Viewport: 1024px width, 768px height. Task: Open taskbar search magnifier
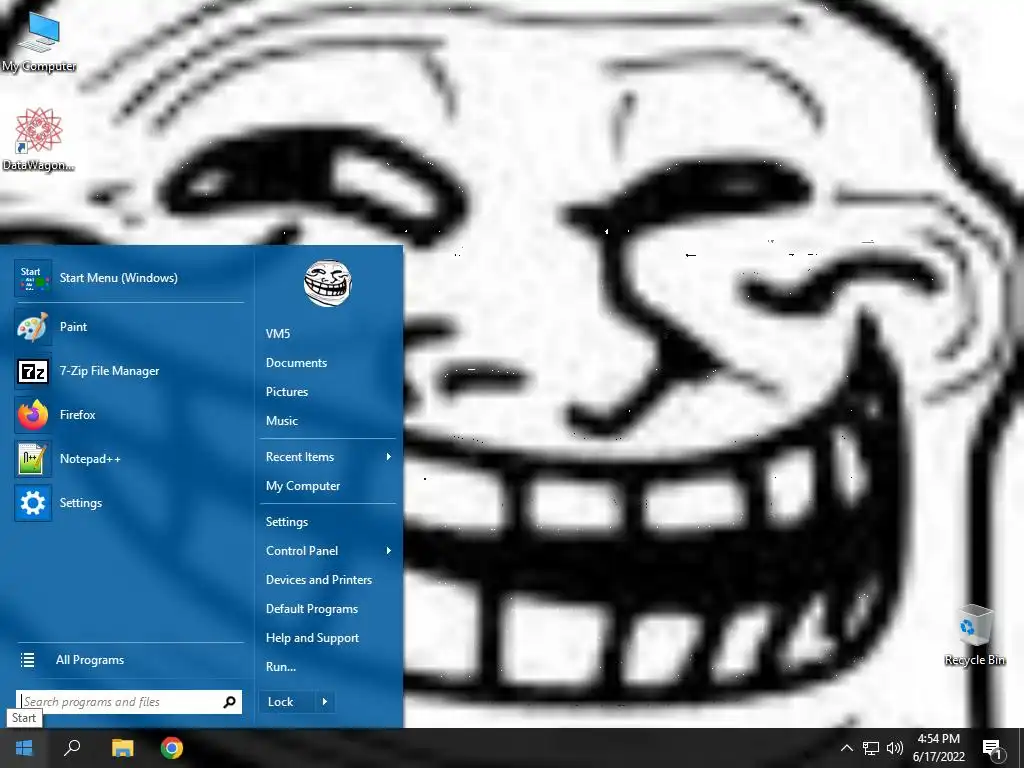tap(72, 748)
